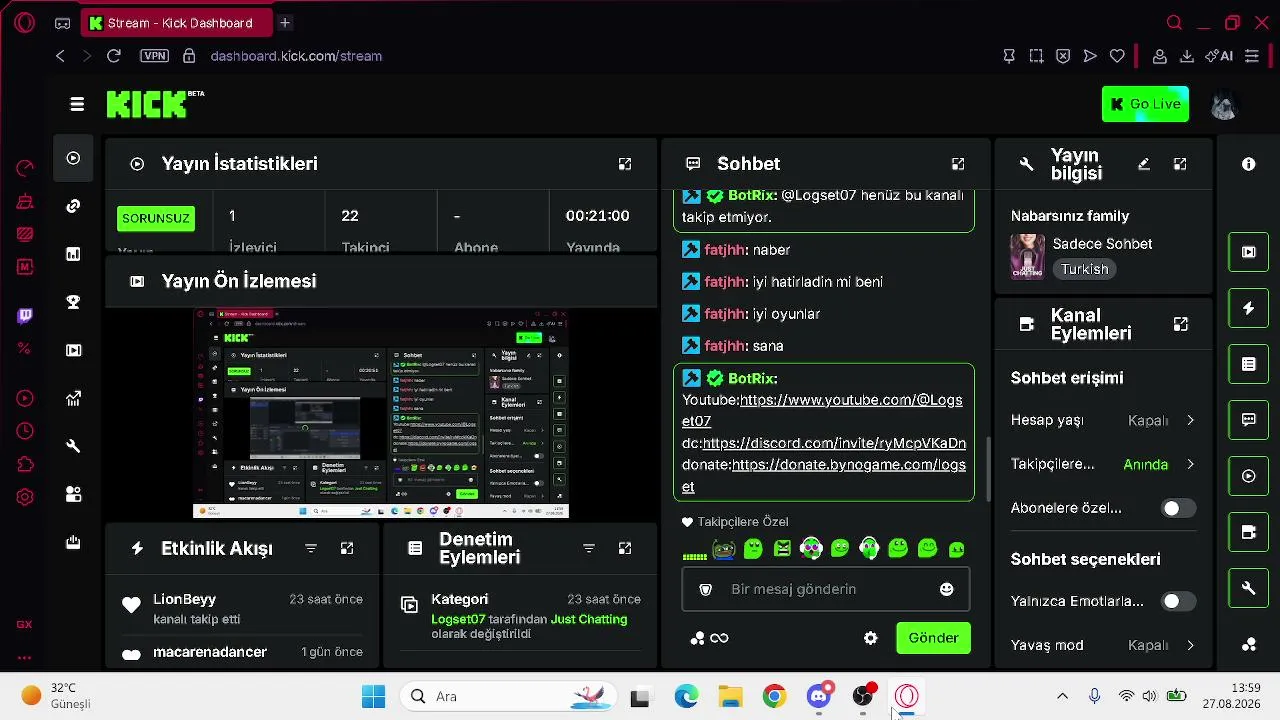Screen dimensions: 1280x720
Task: Open the emoji picker in the message box
Action: pos(947,589)
